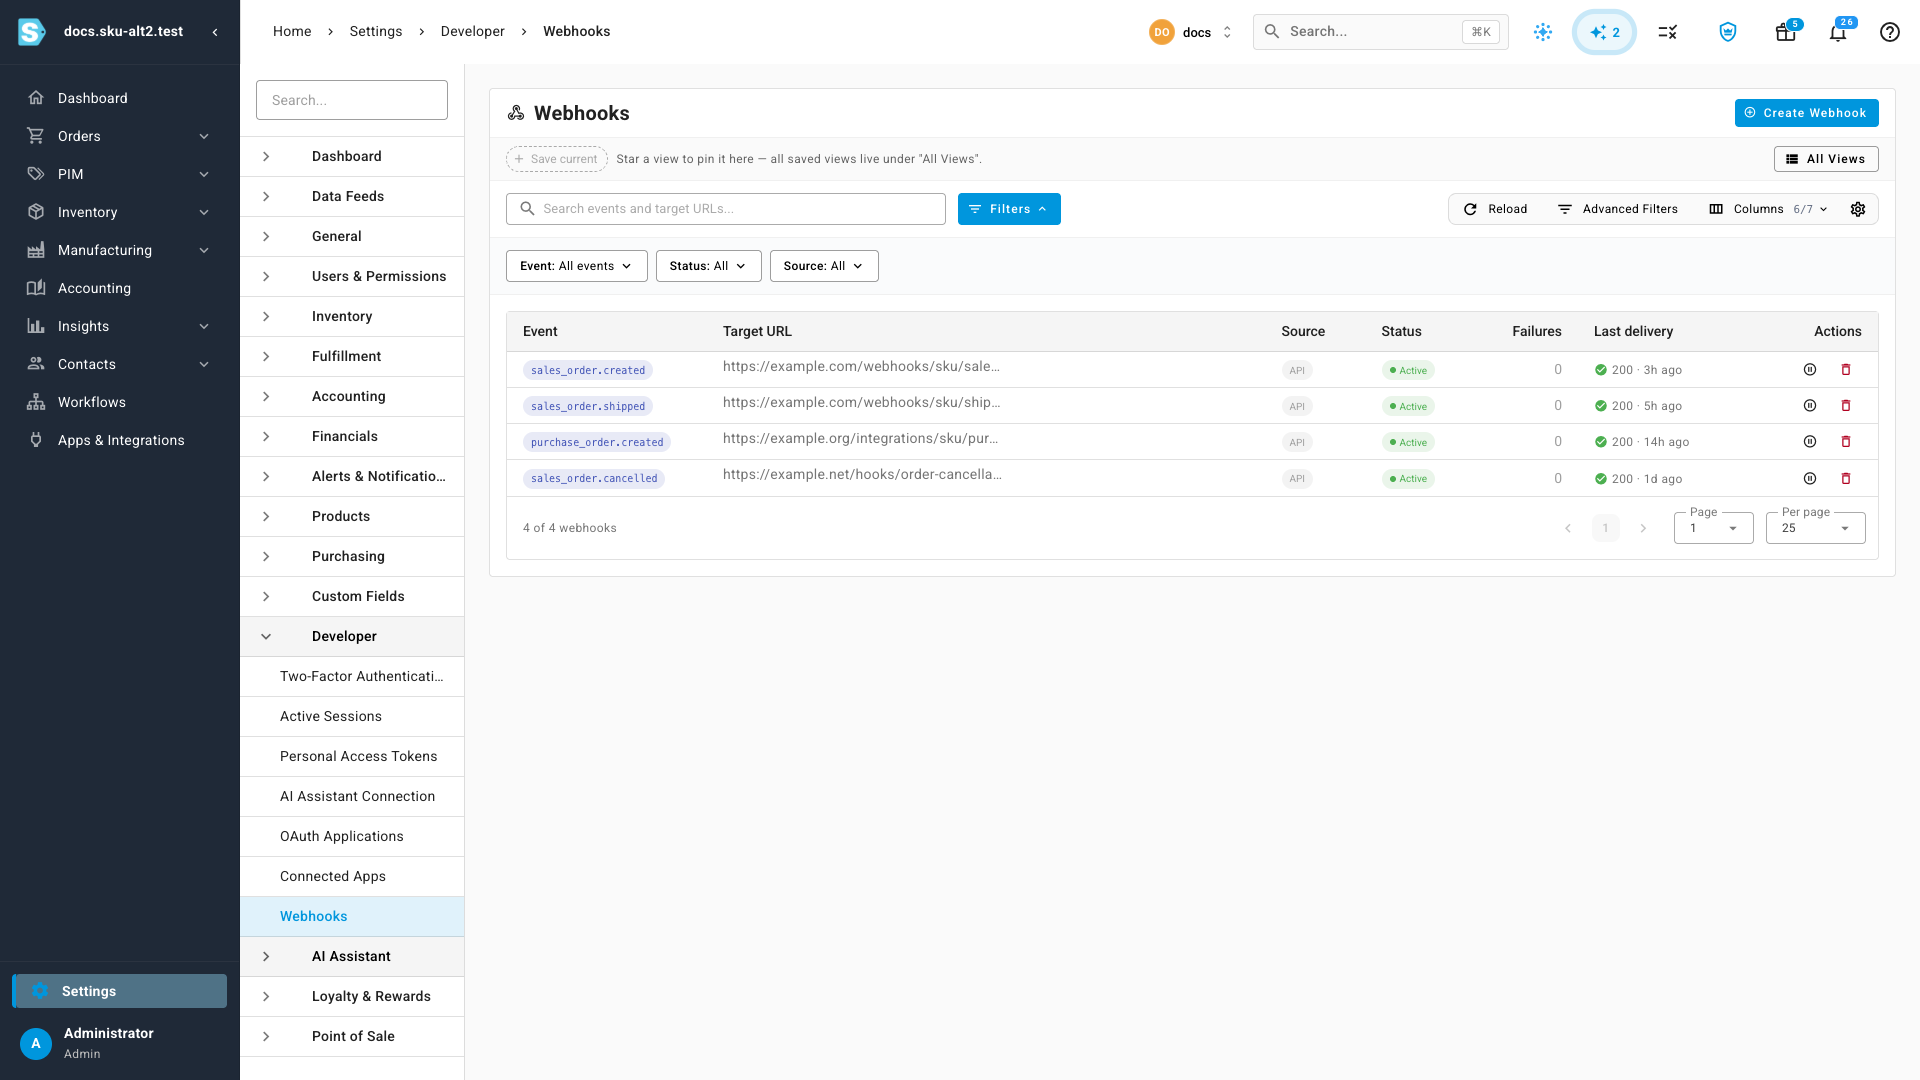Click the blue gear-like icon in header
The width and height of the screenshot is (1920, 1080).
(1543, 32)
